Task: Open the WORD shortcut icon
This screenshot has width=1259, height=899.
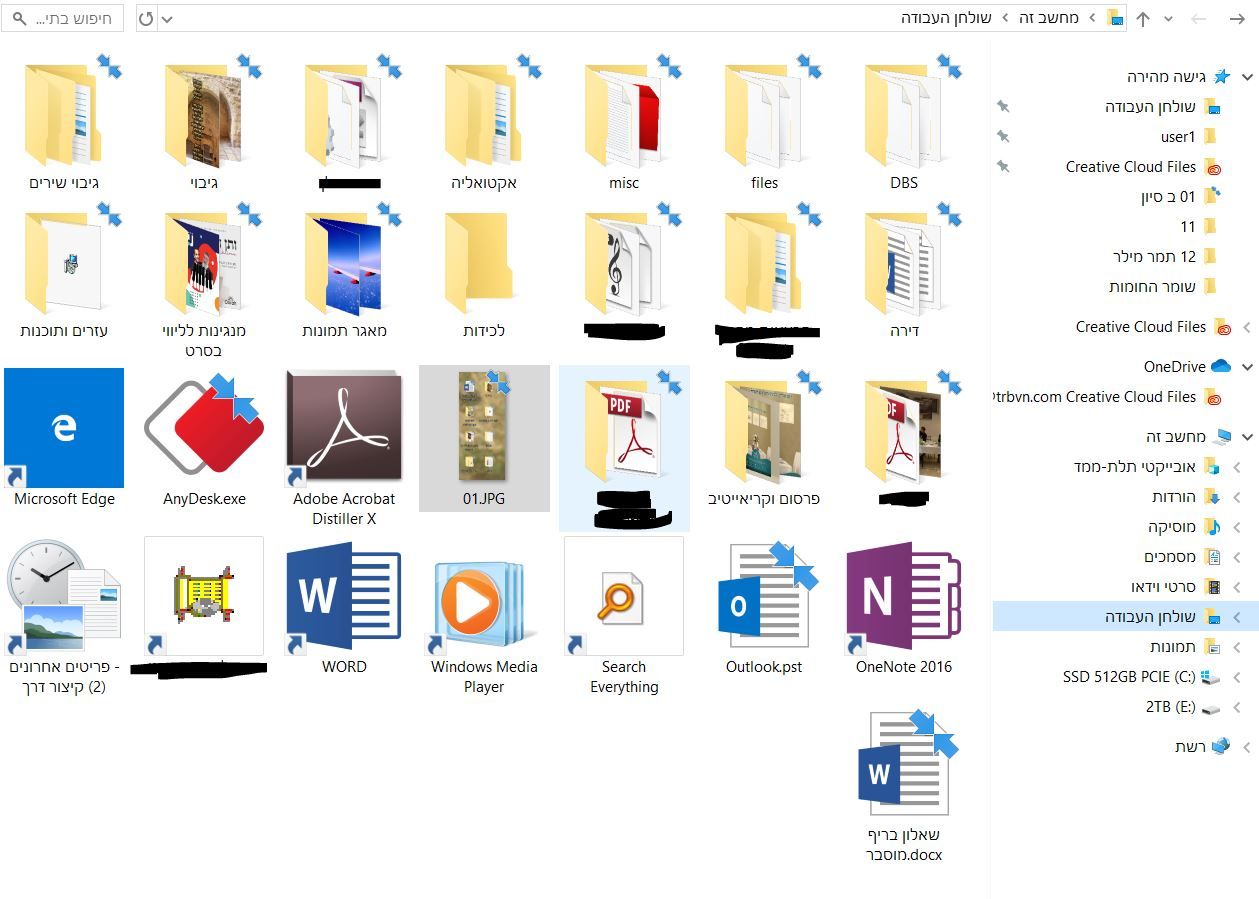Action: (x=344, y=597)
